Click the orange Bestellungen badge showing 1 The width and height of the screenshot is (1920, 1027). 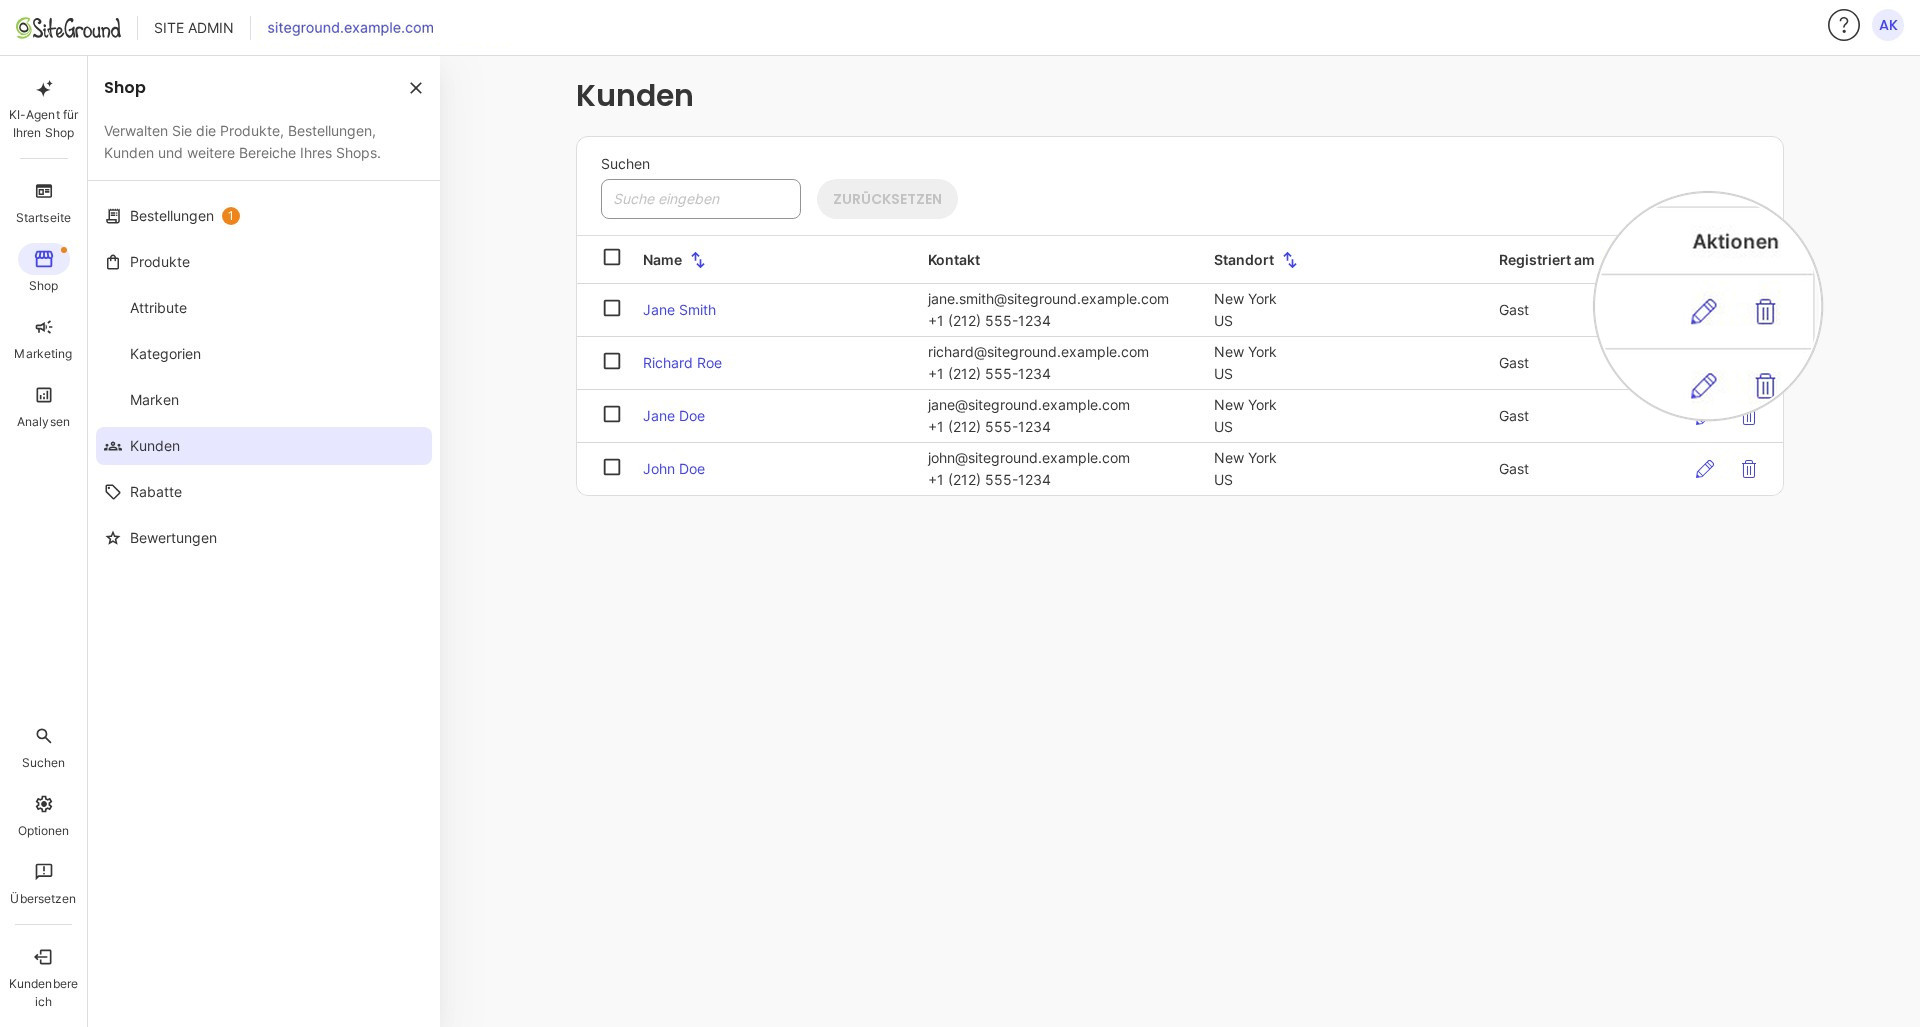pyautogui.click(x=231, y=216)
